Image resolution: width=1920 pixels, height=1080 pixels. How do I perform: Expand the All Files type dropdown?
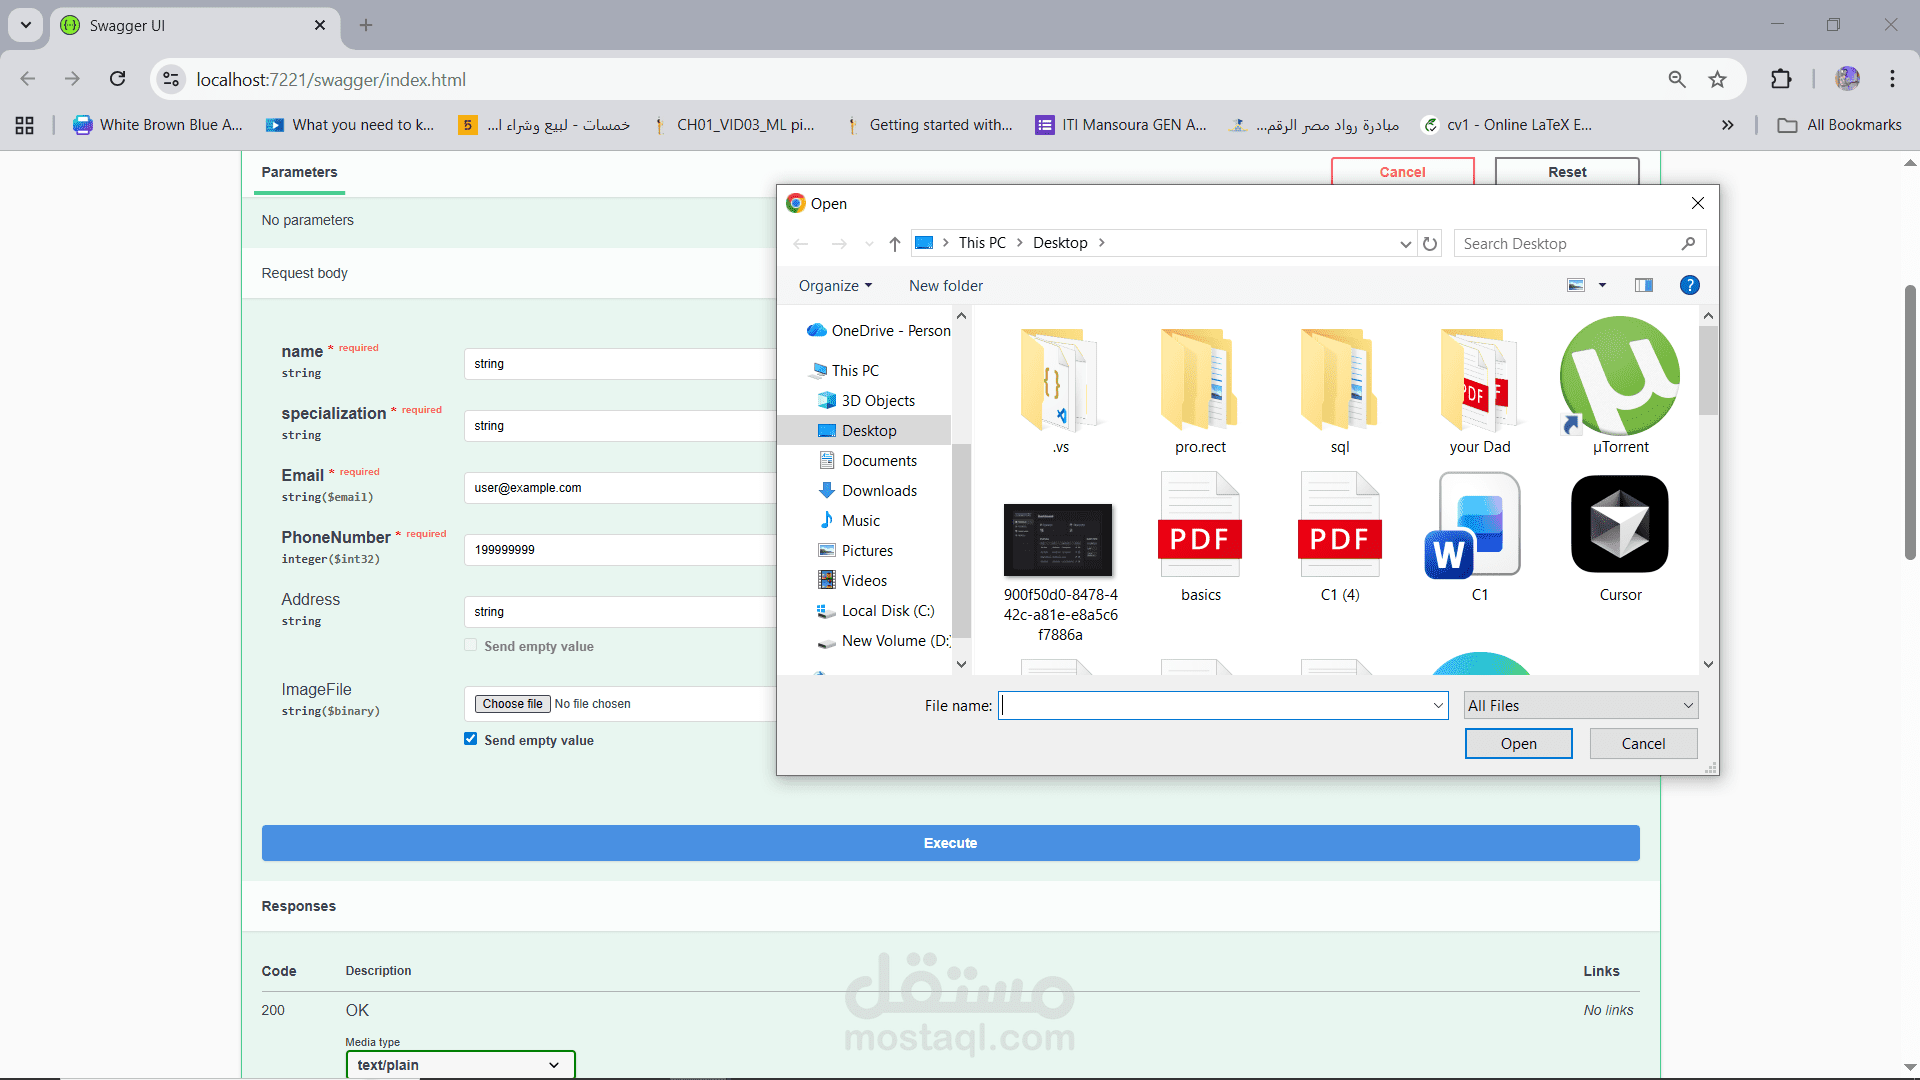(x=1581, y=705)
